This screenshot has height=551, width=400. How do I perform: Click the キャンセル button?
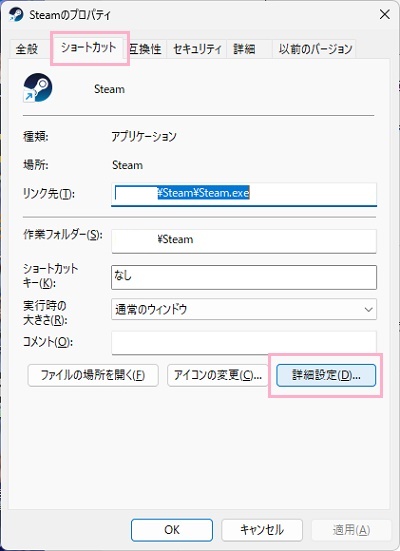coord(262,530)
